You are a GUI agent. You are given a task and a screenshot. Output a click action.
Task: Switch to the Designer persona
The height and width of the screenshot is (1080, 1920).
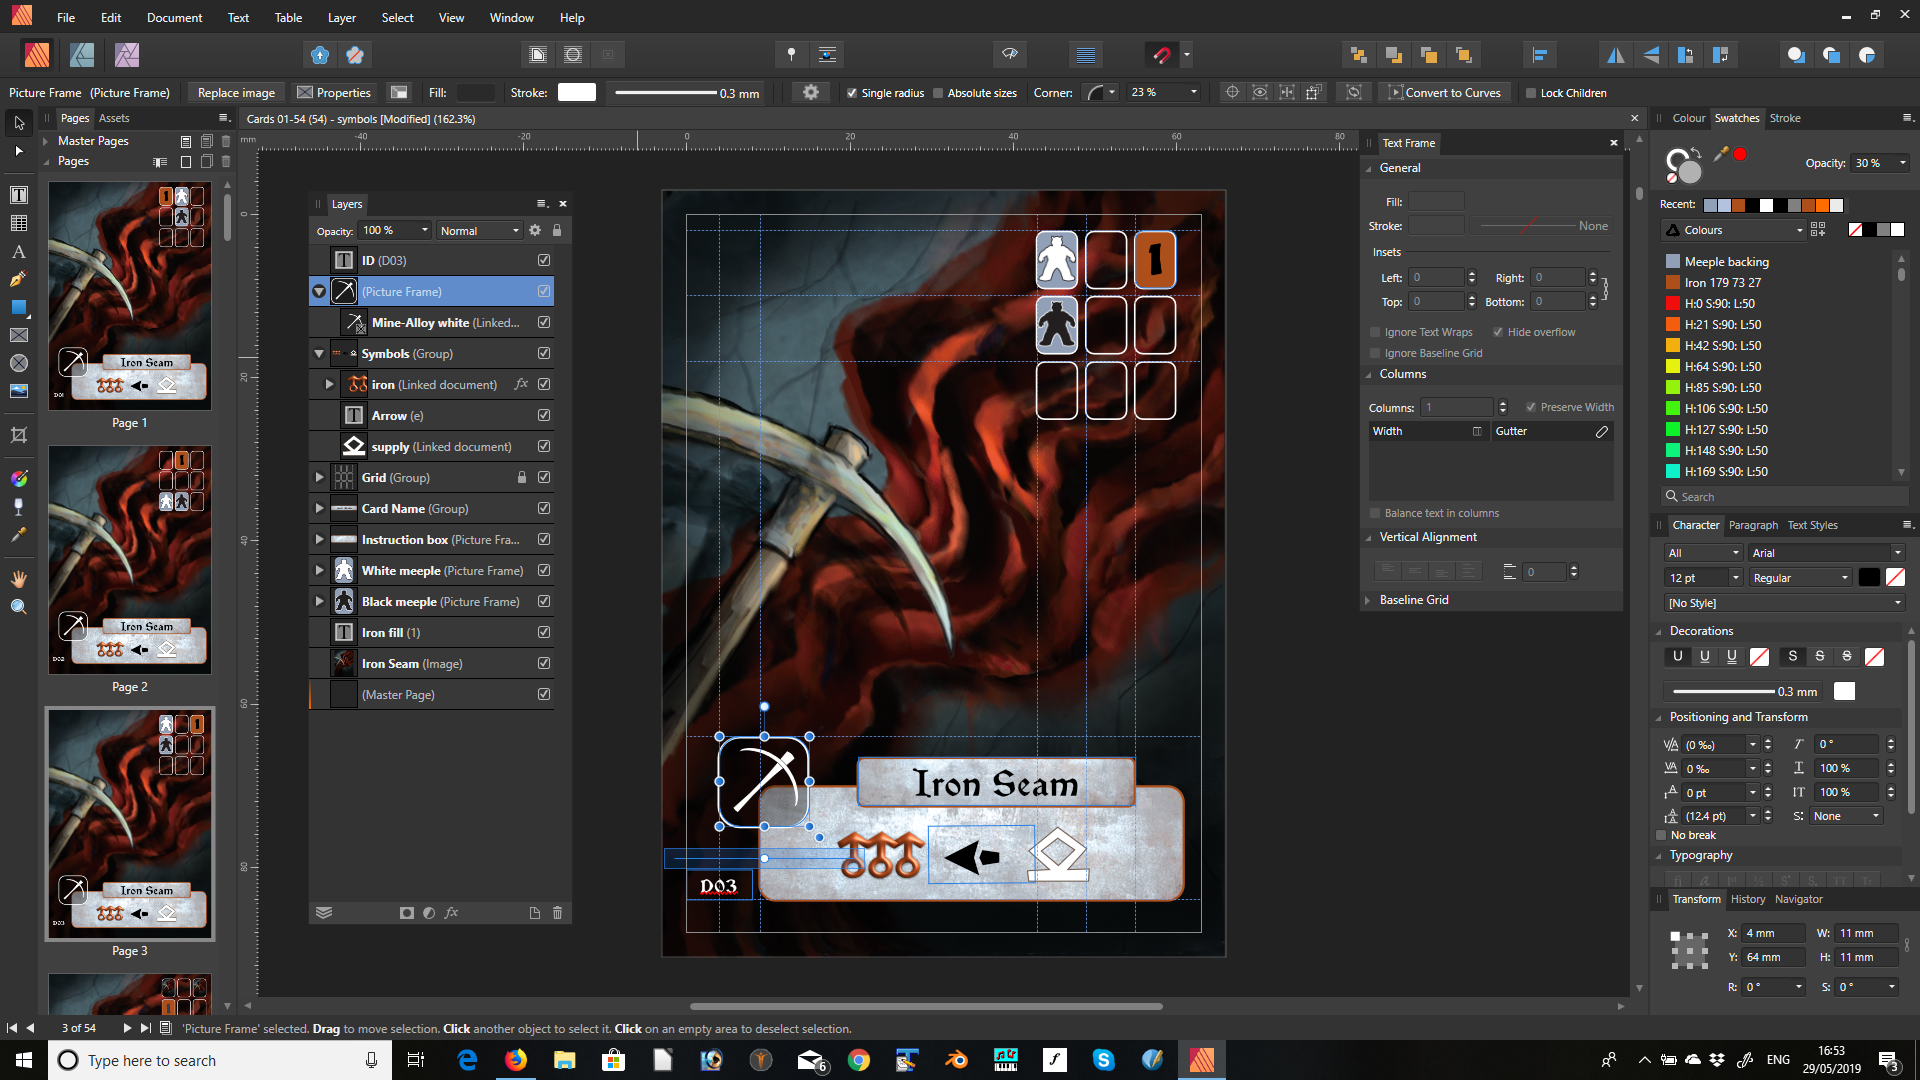tap(82, 55)
